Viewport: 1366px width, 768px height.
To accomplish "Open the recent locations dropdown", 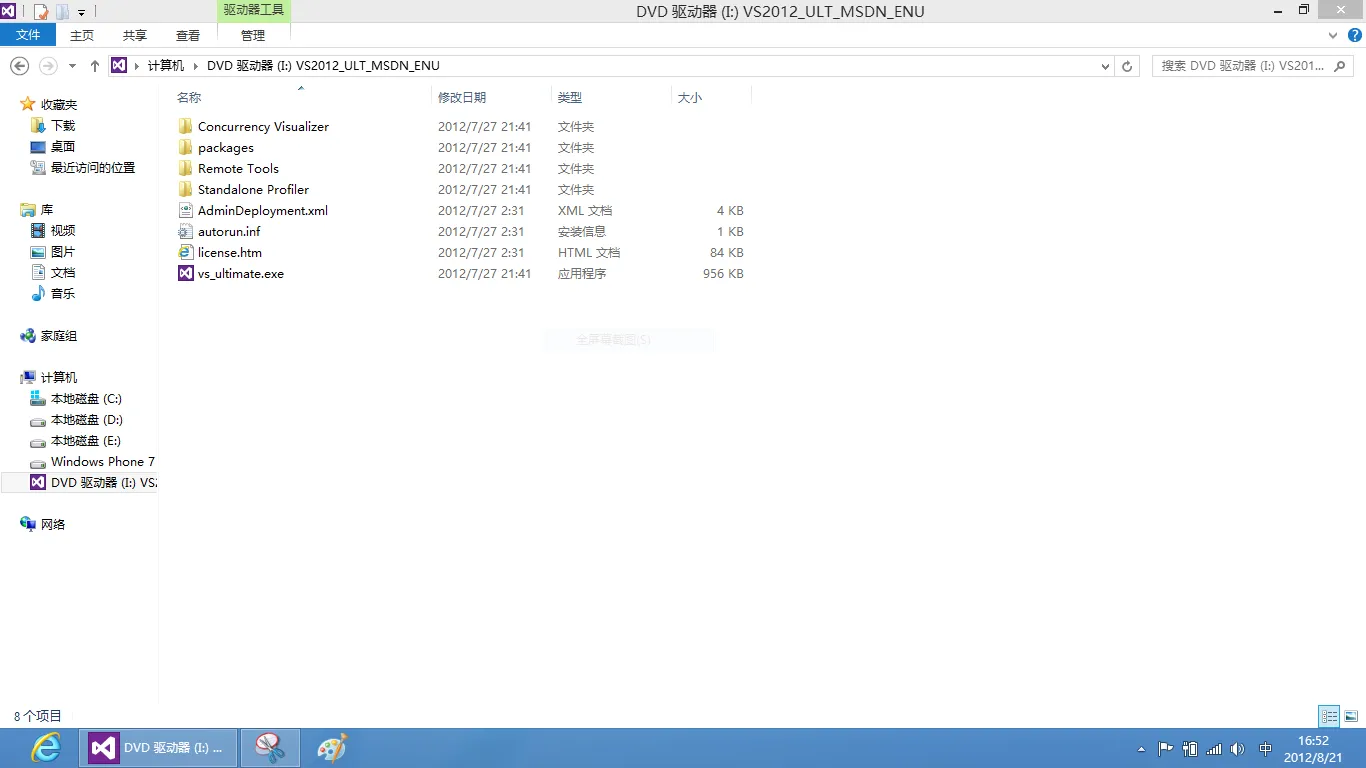I will 72,66.
